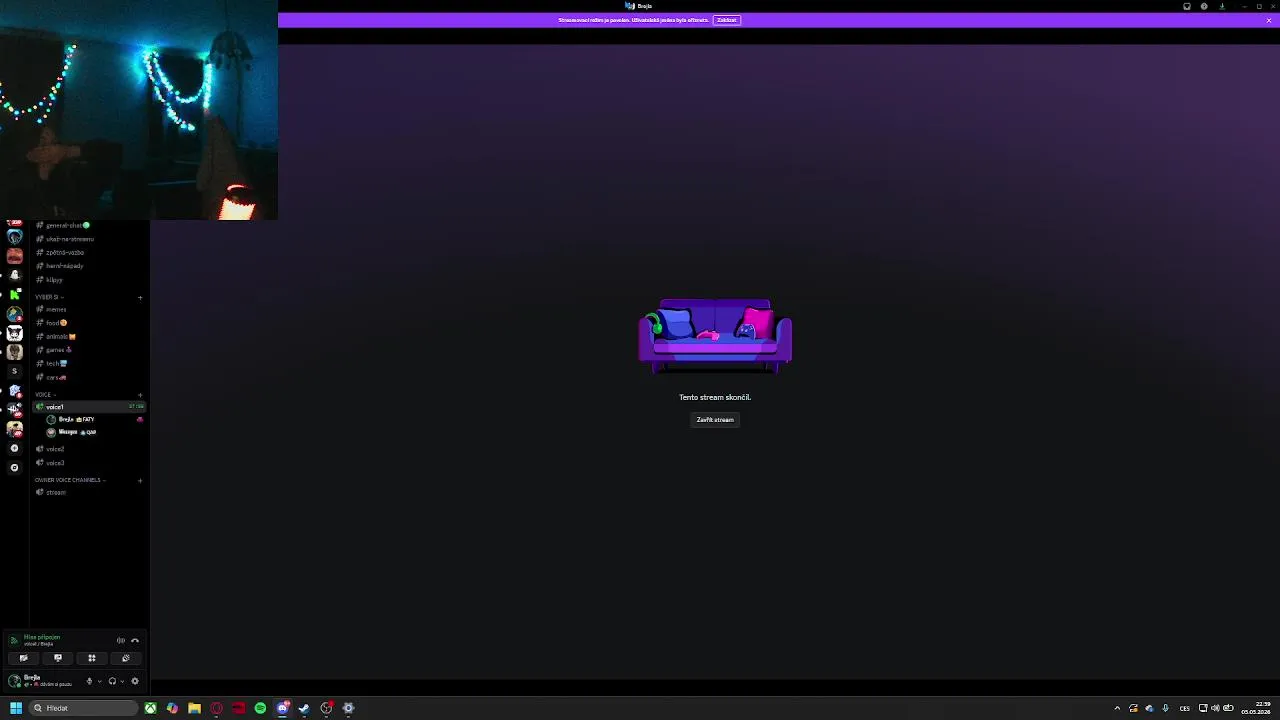Open the black-and-white cat server icon

[15, 333]
